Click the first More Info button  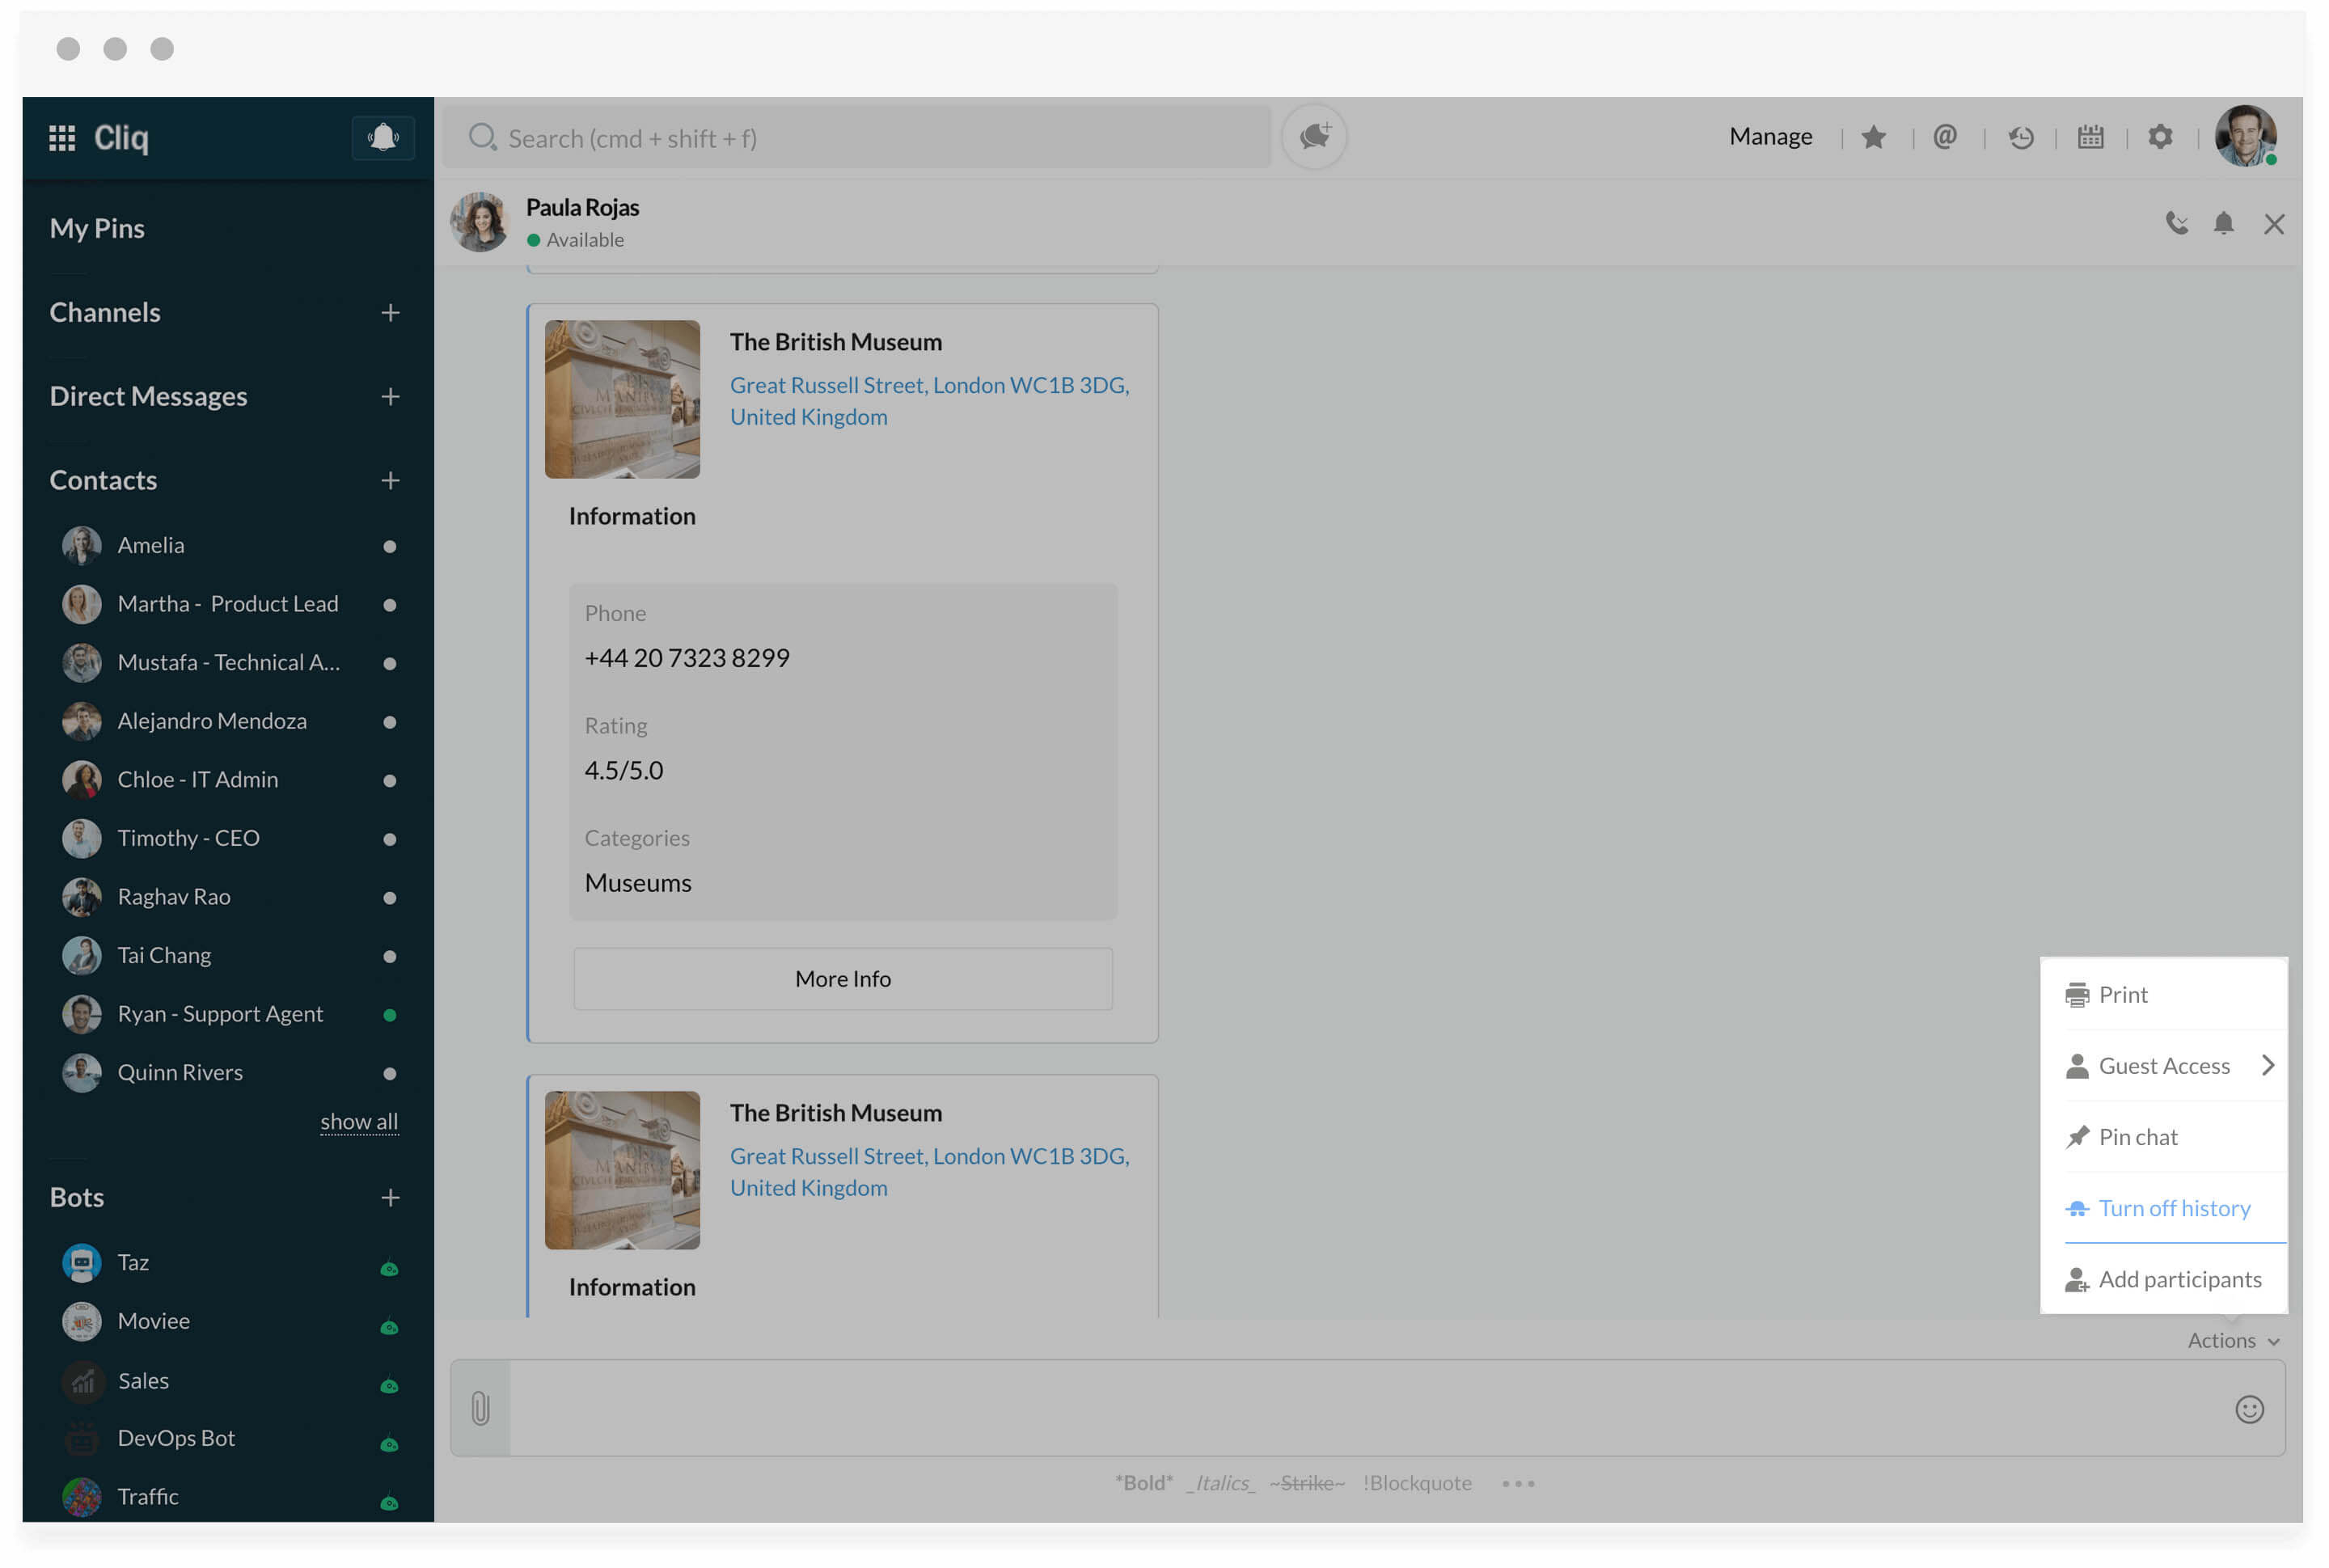tap(842, 979)
